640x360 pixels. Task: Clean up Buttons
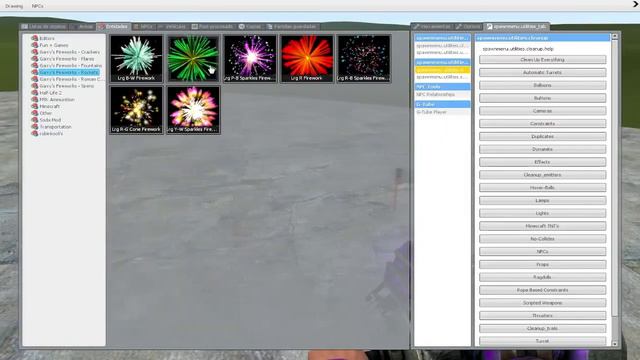coord(542,98)
